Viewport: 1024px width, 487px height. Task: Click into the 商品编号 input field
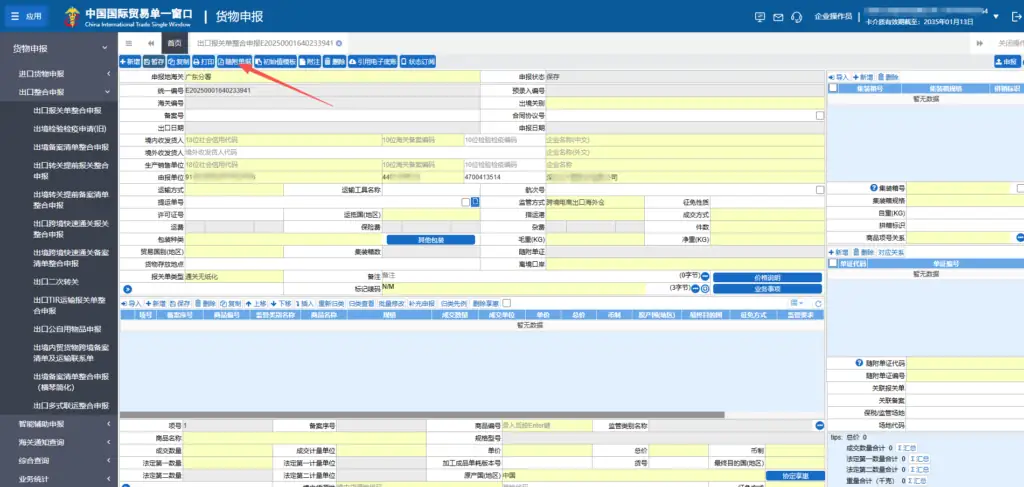(x=545, y=426)
